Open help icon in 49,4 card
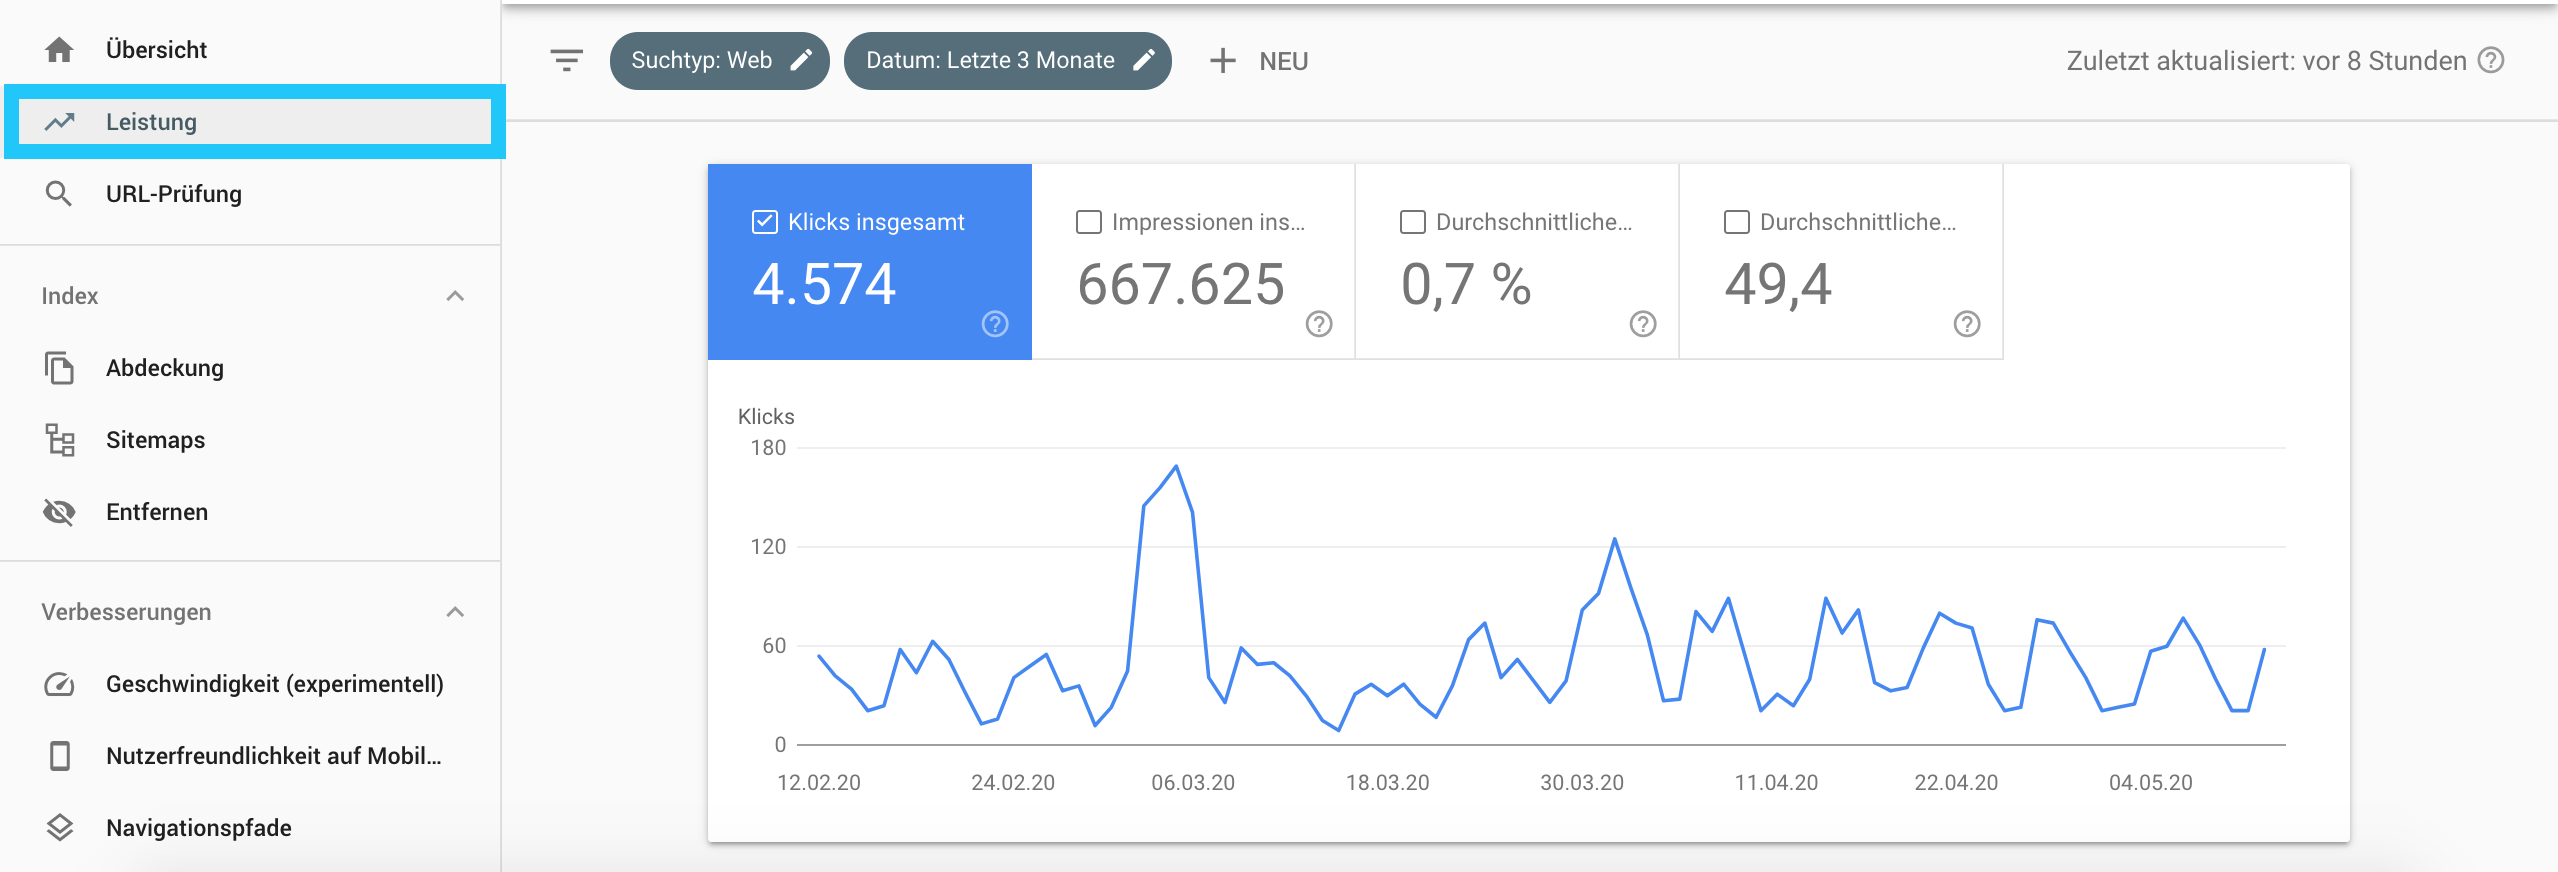Image resolution: width=2558 pixels, height=872 pixels. (1967, 324)
